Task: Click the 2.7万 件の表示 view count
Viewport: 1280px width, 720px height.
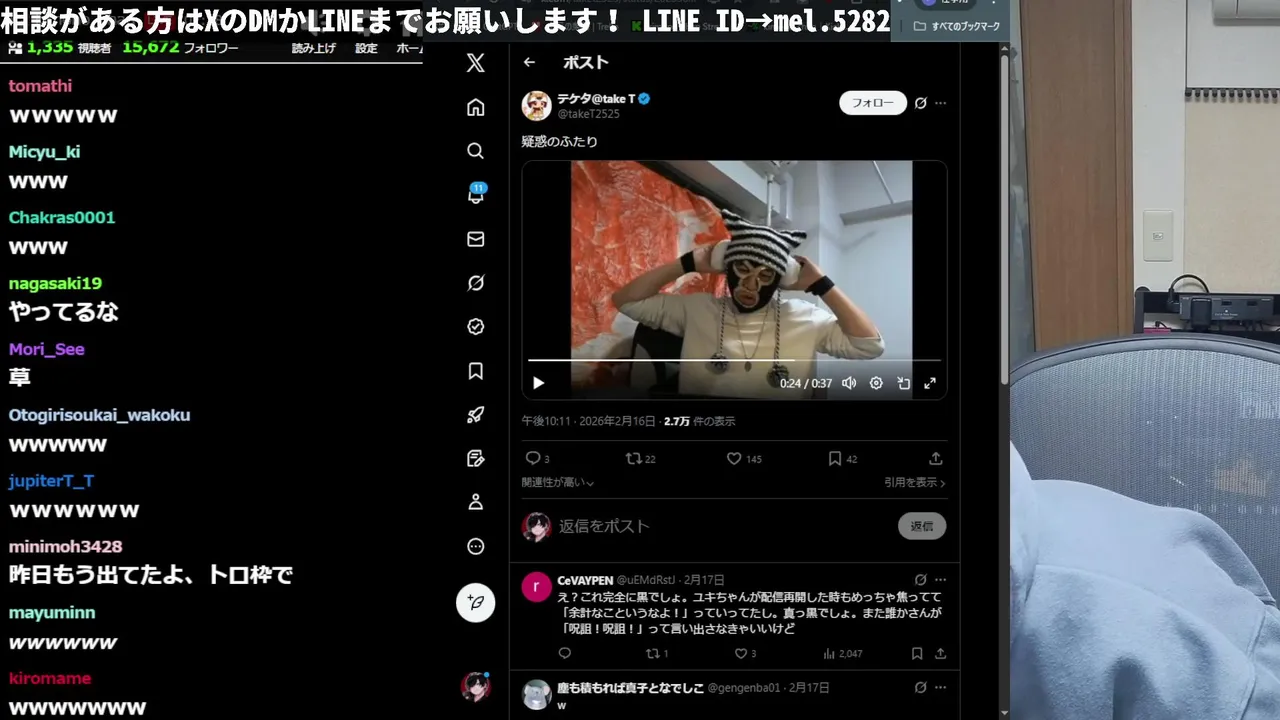Action: [x=699, y=421]
